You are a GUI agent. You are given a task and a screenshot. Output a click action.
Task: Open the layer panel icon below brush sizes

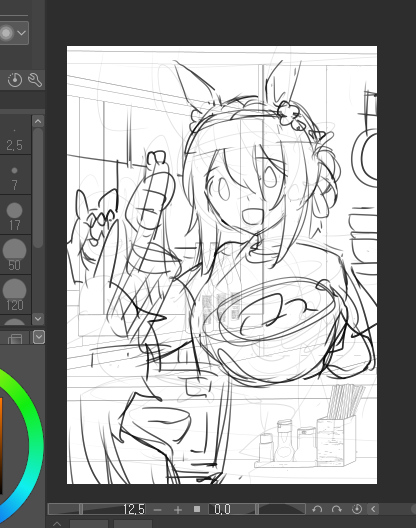coord(15,338)
